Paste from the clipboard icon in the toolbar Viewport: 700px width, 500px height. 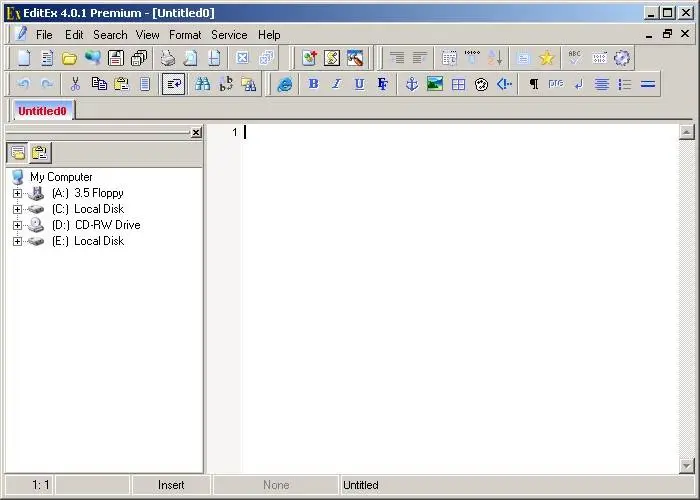[x=121, y=84]
